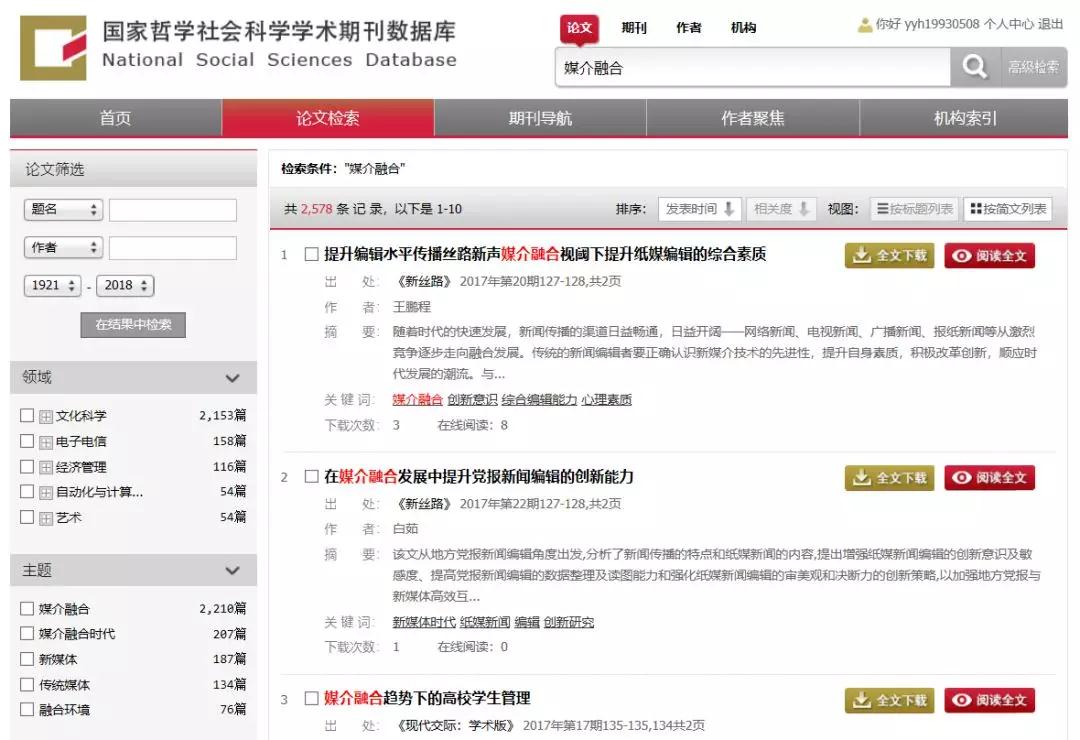Switch to the 期刊导航 tab
This screenshot has width=1080, height=740.
point(540,117)
